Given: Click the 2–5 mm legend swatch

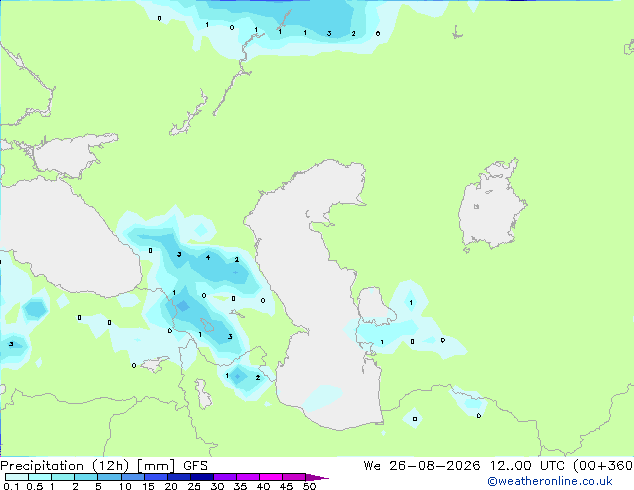Looking at the screenshot, I should 86,477.
